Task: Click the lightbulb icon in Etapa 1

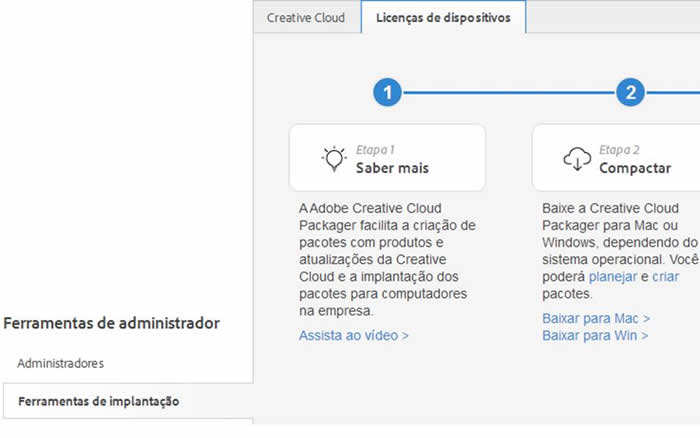Action: [332, 158]
